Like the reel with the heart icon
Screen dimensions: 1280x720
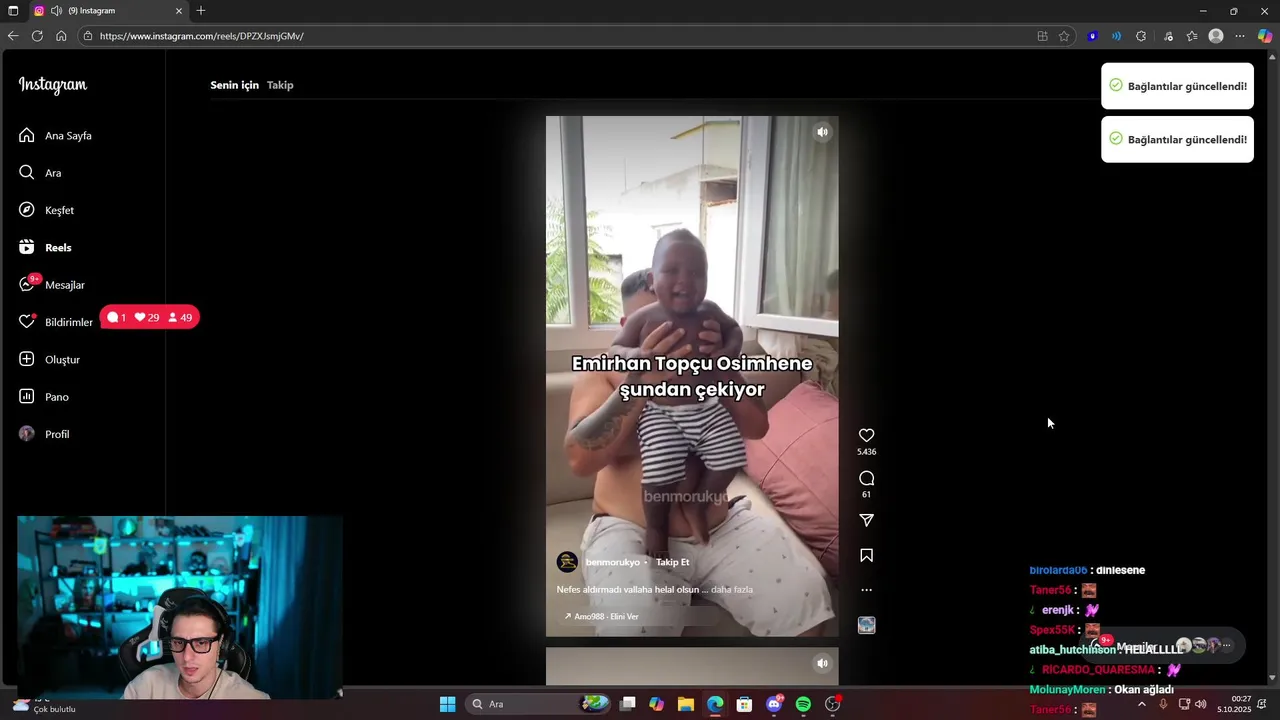(x=867, y=435)
